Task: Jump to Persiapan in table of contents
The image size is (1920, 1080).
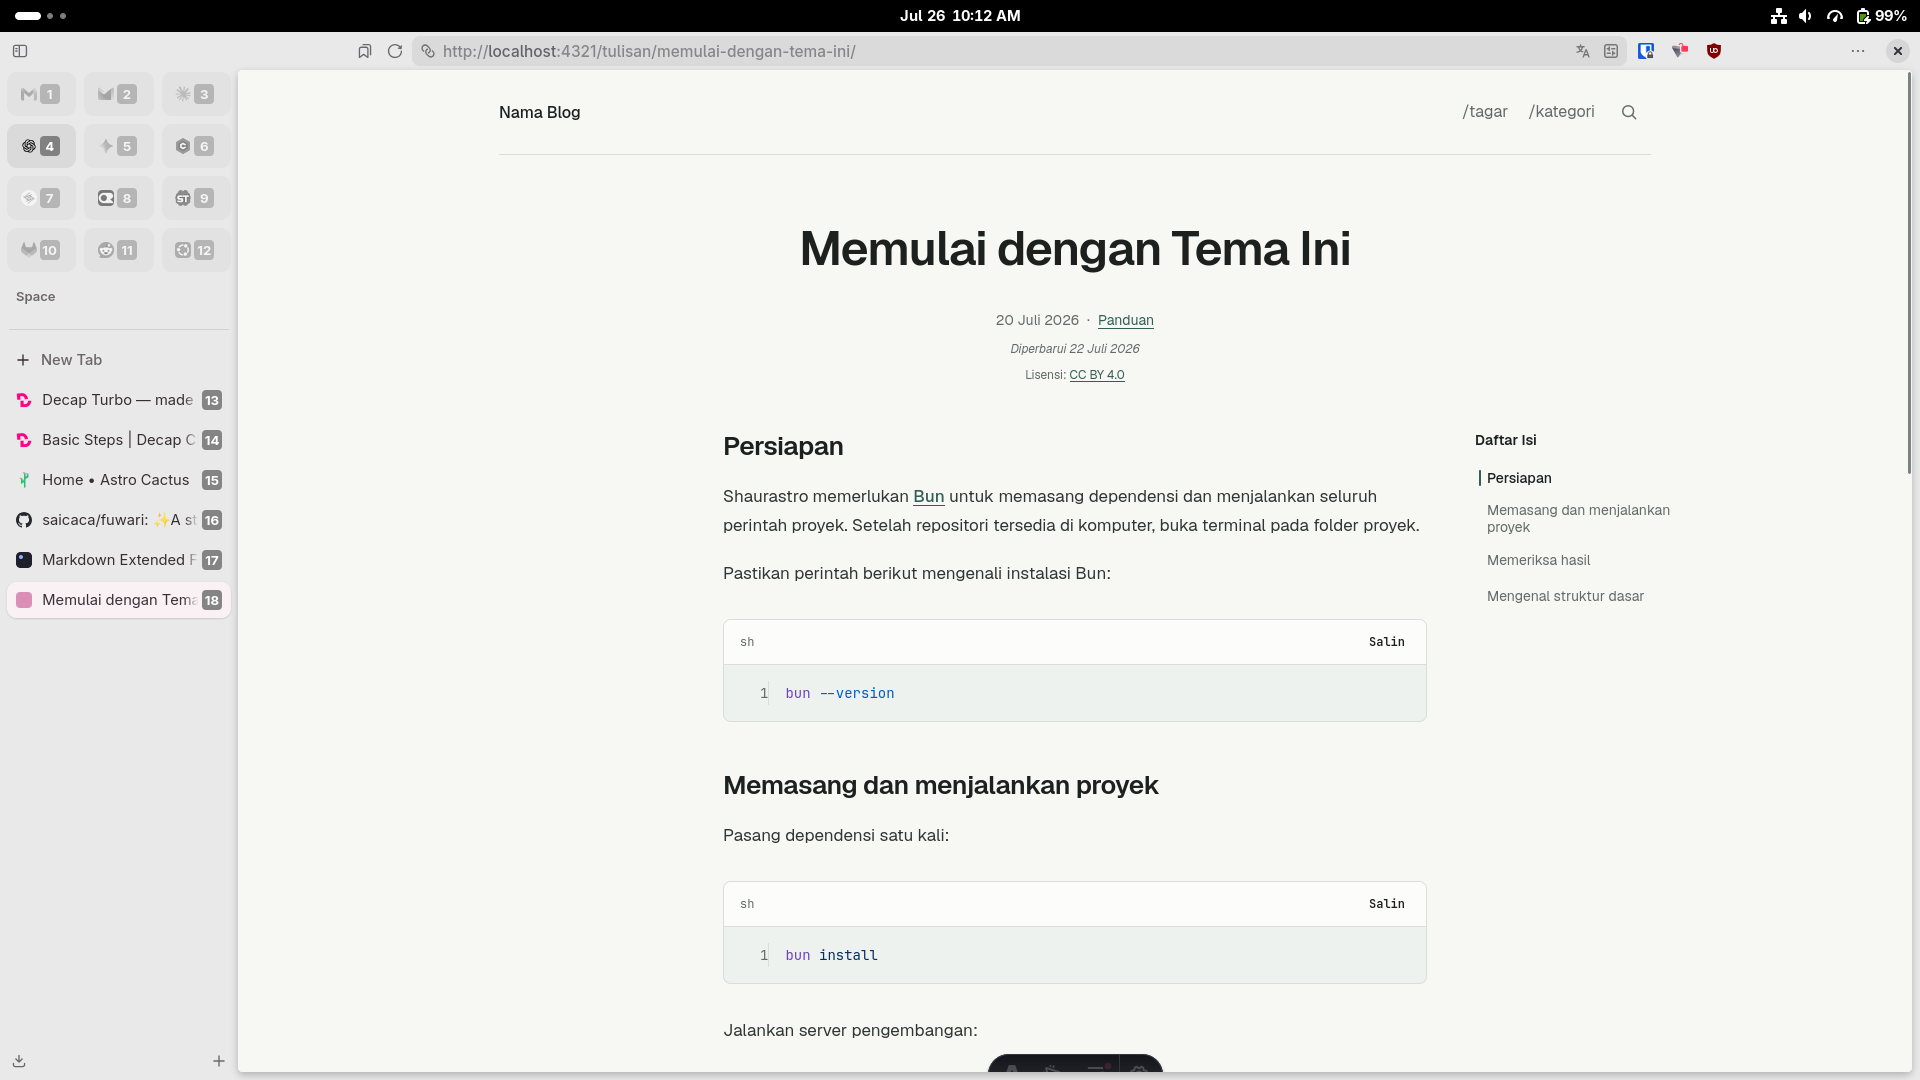Action: point(1519,478)
